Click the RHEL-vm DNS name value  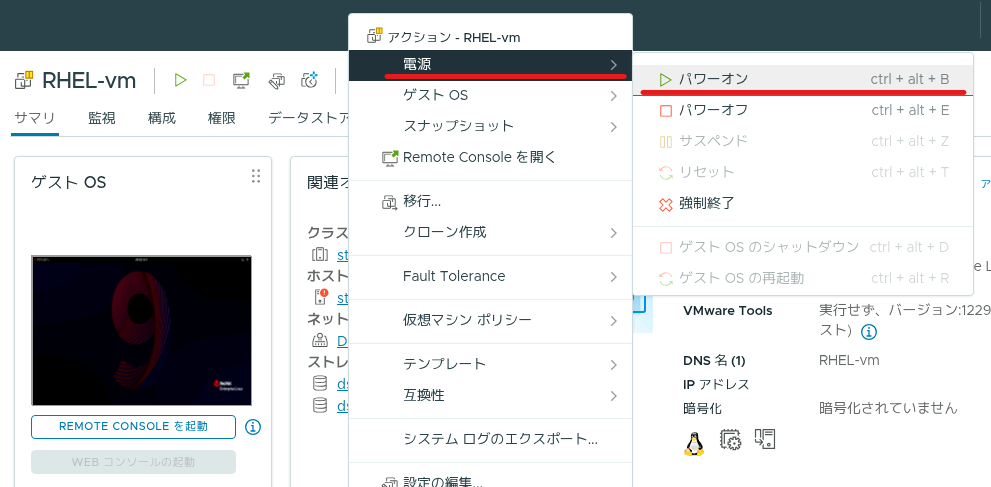tap(849, 361)
